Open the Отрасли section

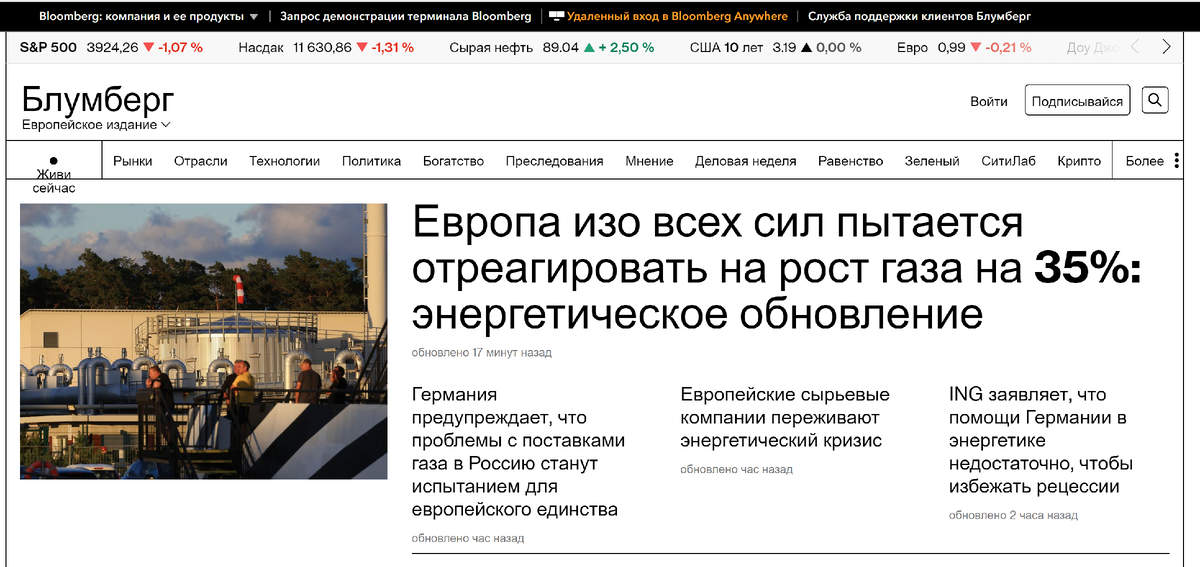coord(201,161)
